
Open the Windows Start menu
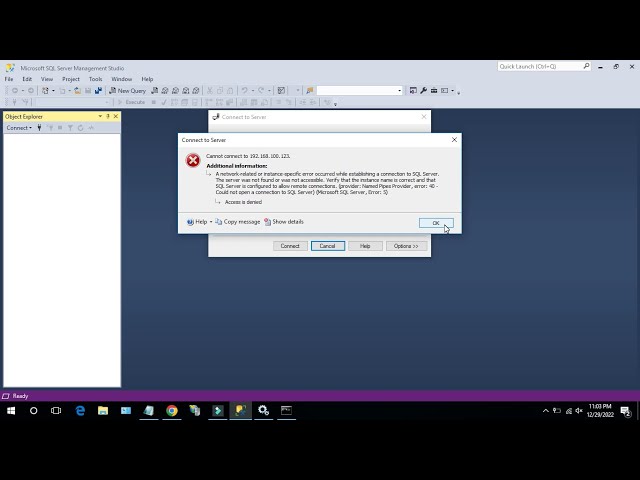click(11, 411)
